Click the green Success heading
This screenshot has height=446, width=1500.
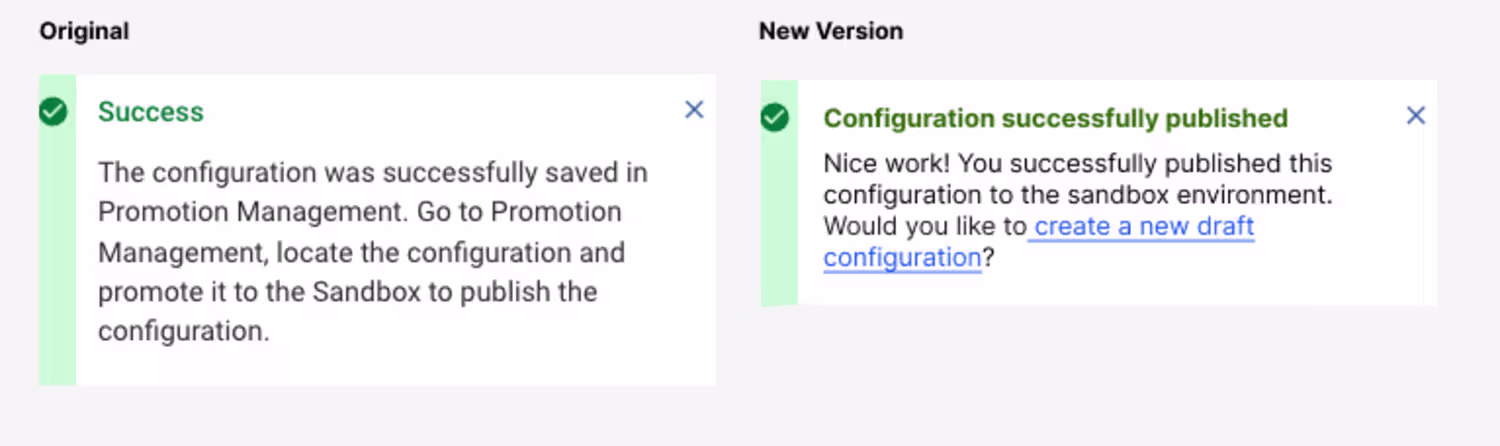(151, 112)
